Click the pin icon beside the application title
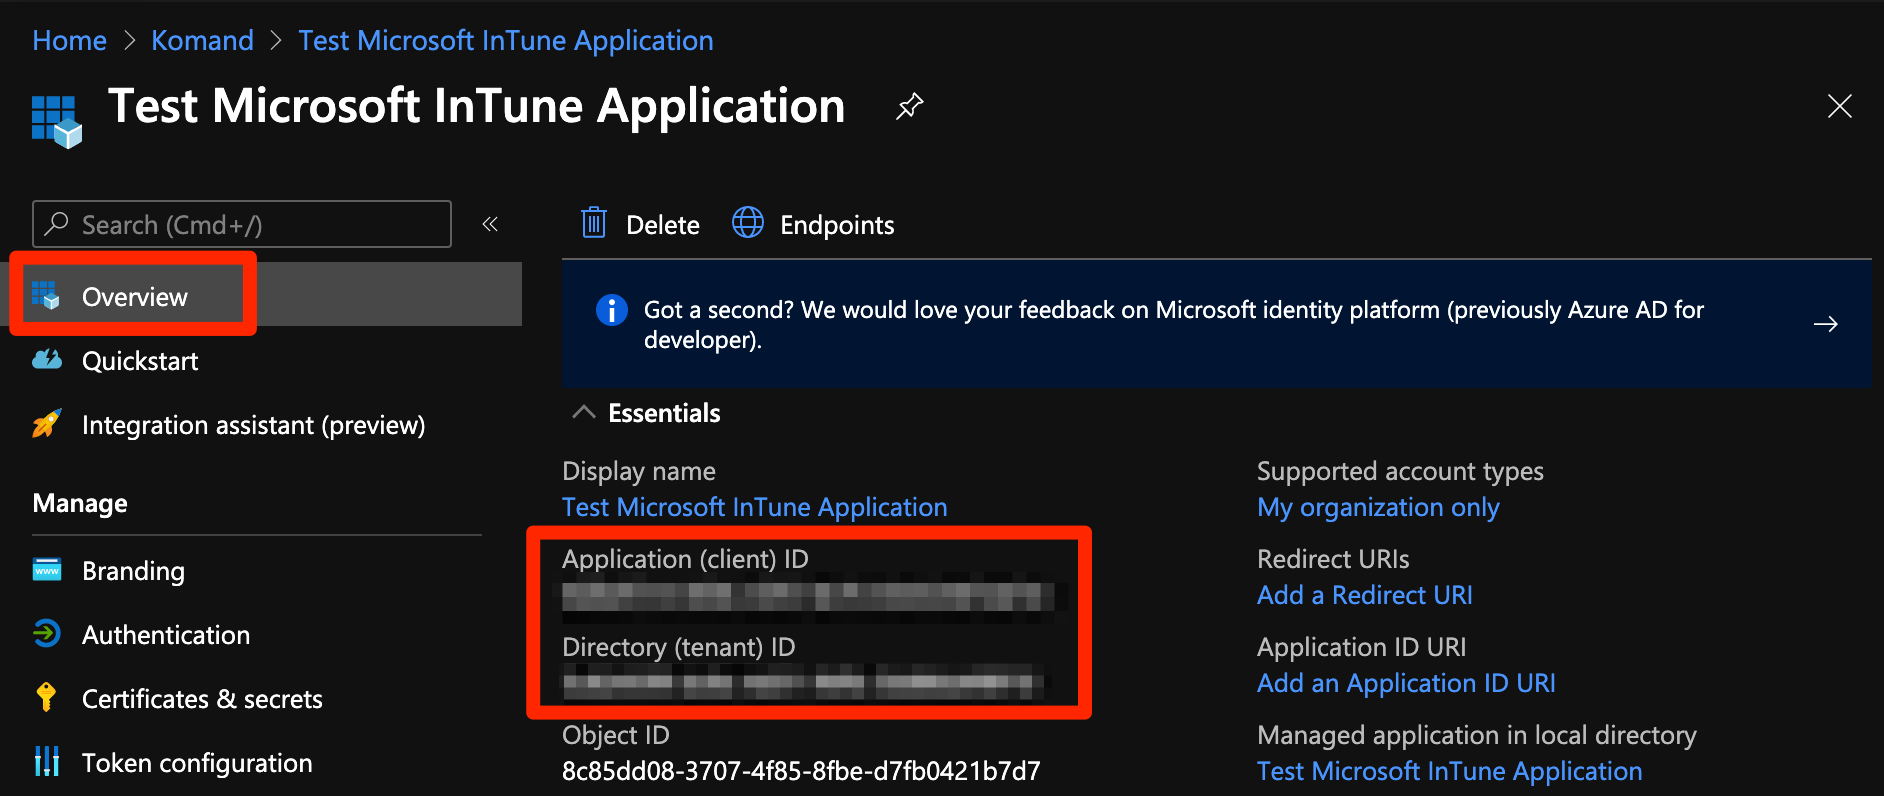1884x796 pixels. 908,106
